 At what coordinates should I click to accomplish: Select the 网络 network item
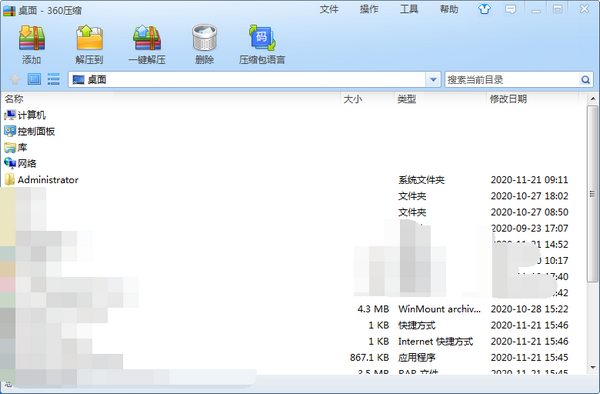(20, 164)
